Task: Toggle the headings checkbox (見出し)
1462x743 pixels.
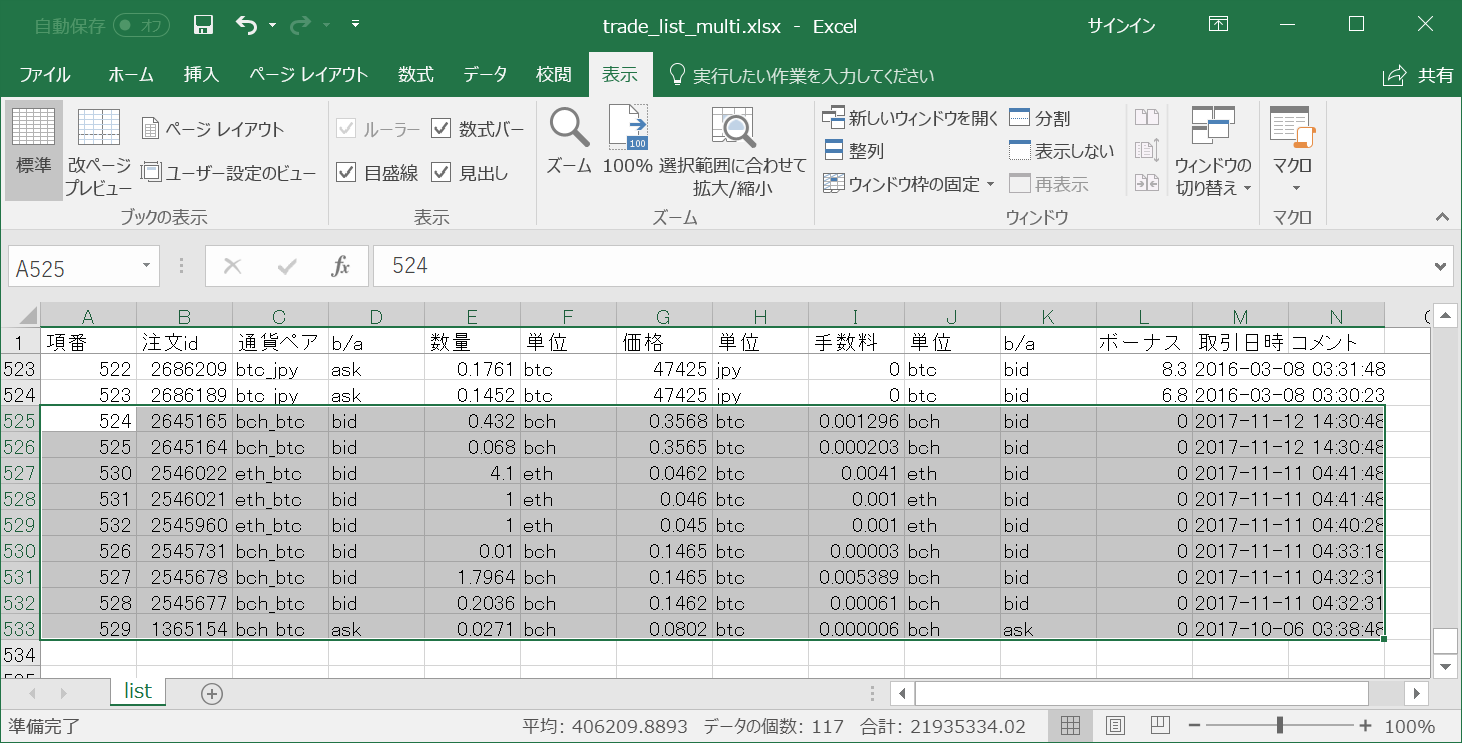Action: click(441, 172)
